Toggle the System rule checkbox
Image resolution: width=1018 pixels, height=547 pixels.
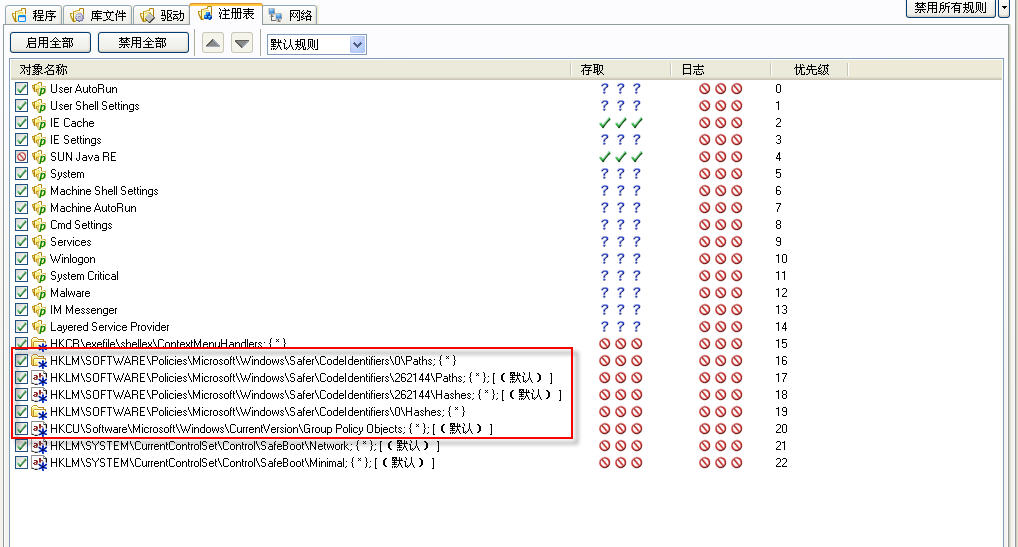pos(21,174)
